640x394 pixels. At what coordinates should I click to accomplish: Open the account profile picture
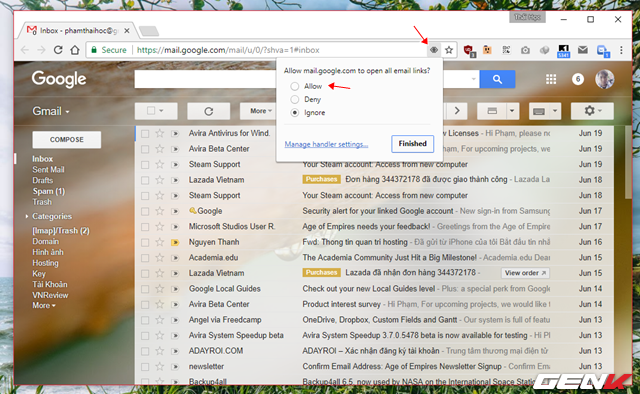tap(604, 79)
